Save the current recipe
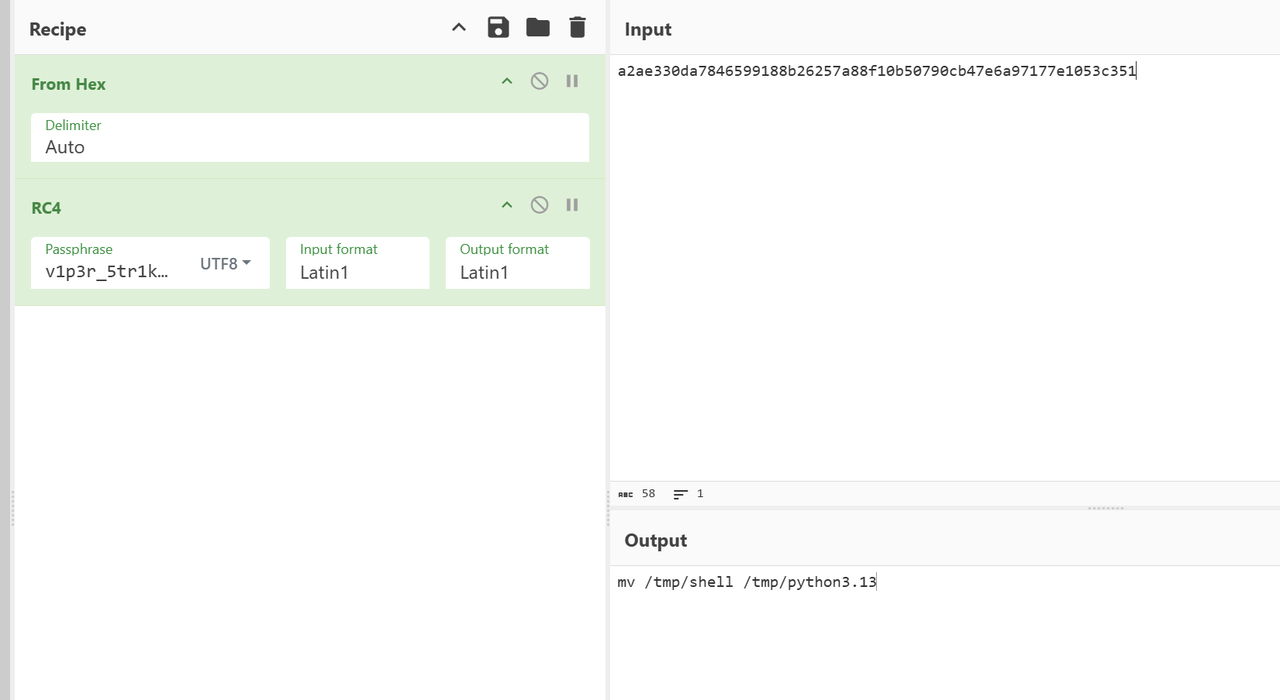The height and width of the screenshot is (700, 1280). [x=498, y=28]
